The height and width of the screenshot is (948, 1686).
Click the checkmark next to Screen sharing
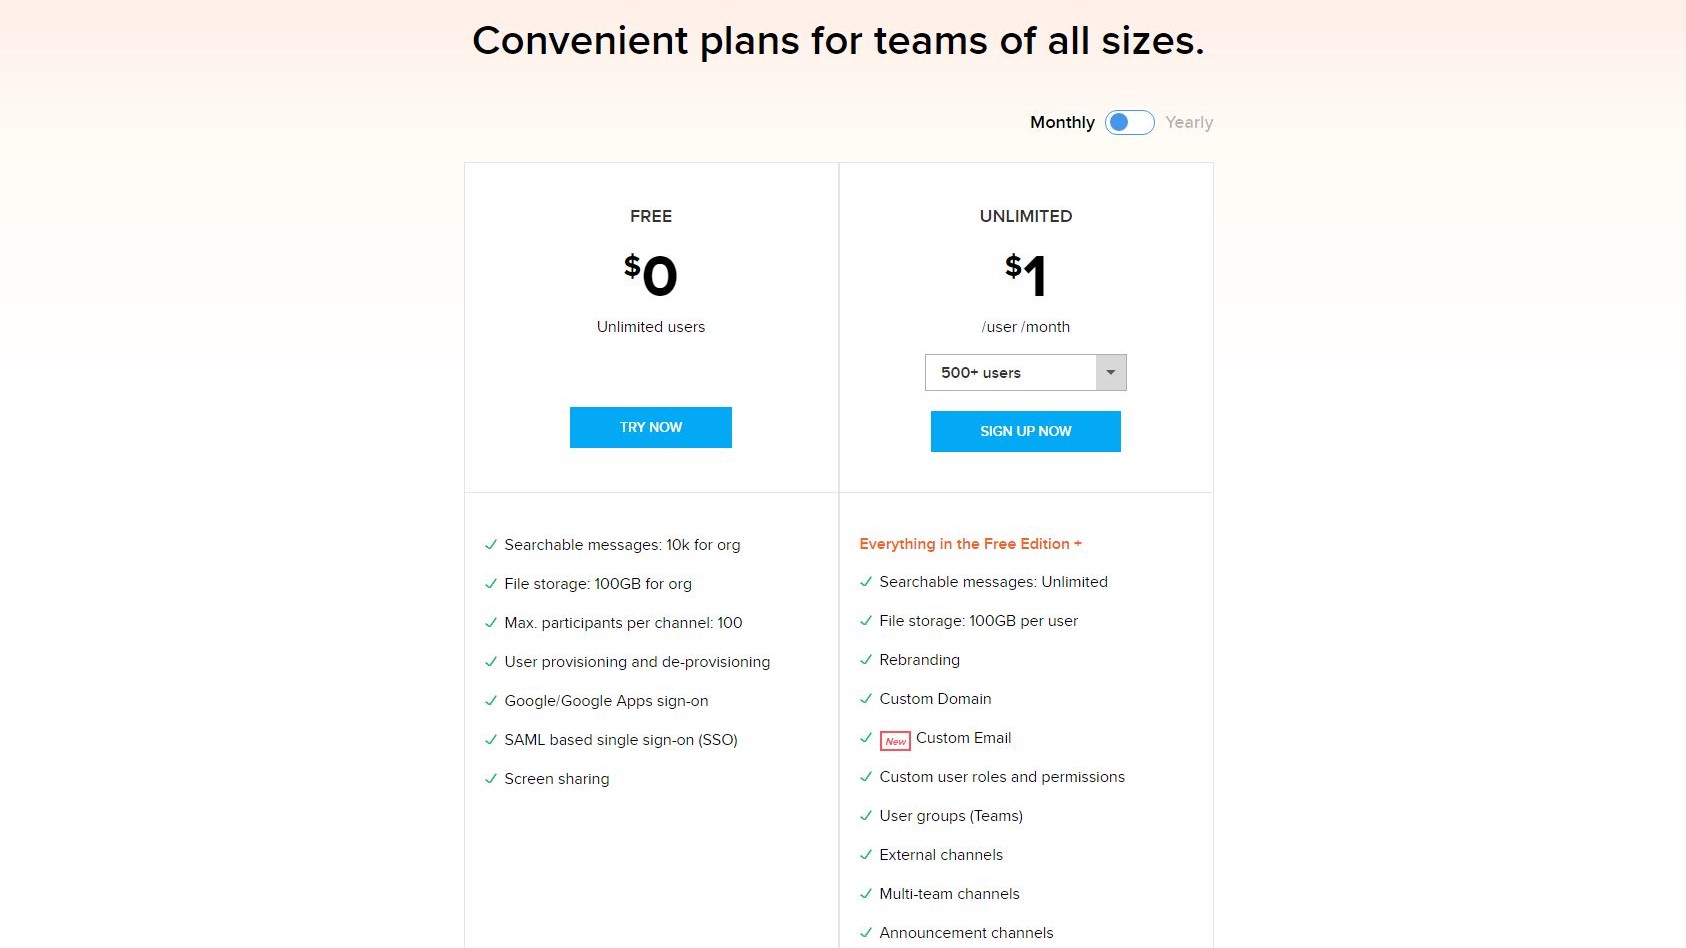pyautogui.click(x=491, y=779)
